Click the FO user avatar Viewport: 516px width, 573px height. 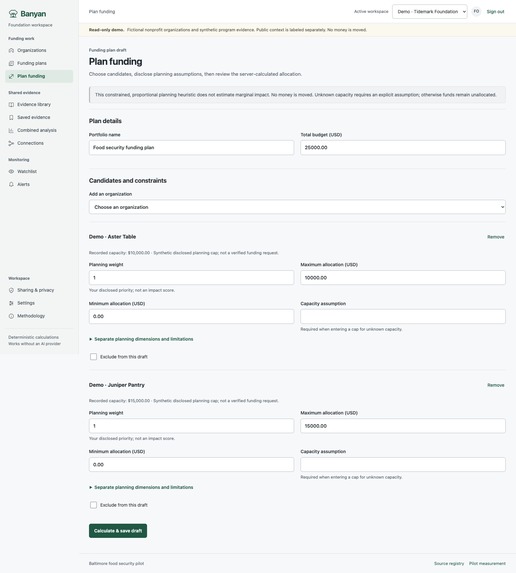coord(476,12)
